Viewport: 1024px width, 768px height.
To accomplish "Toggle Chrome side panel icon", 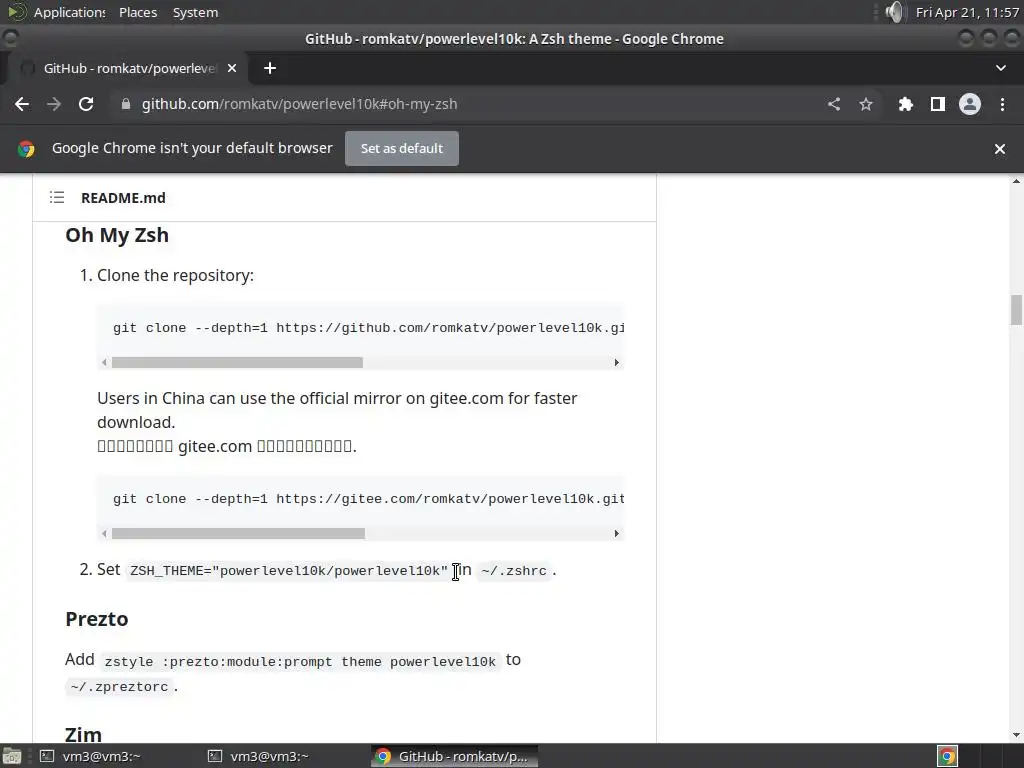I will tap(938, 104).
